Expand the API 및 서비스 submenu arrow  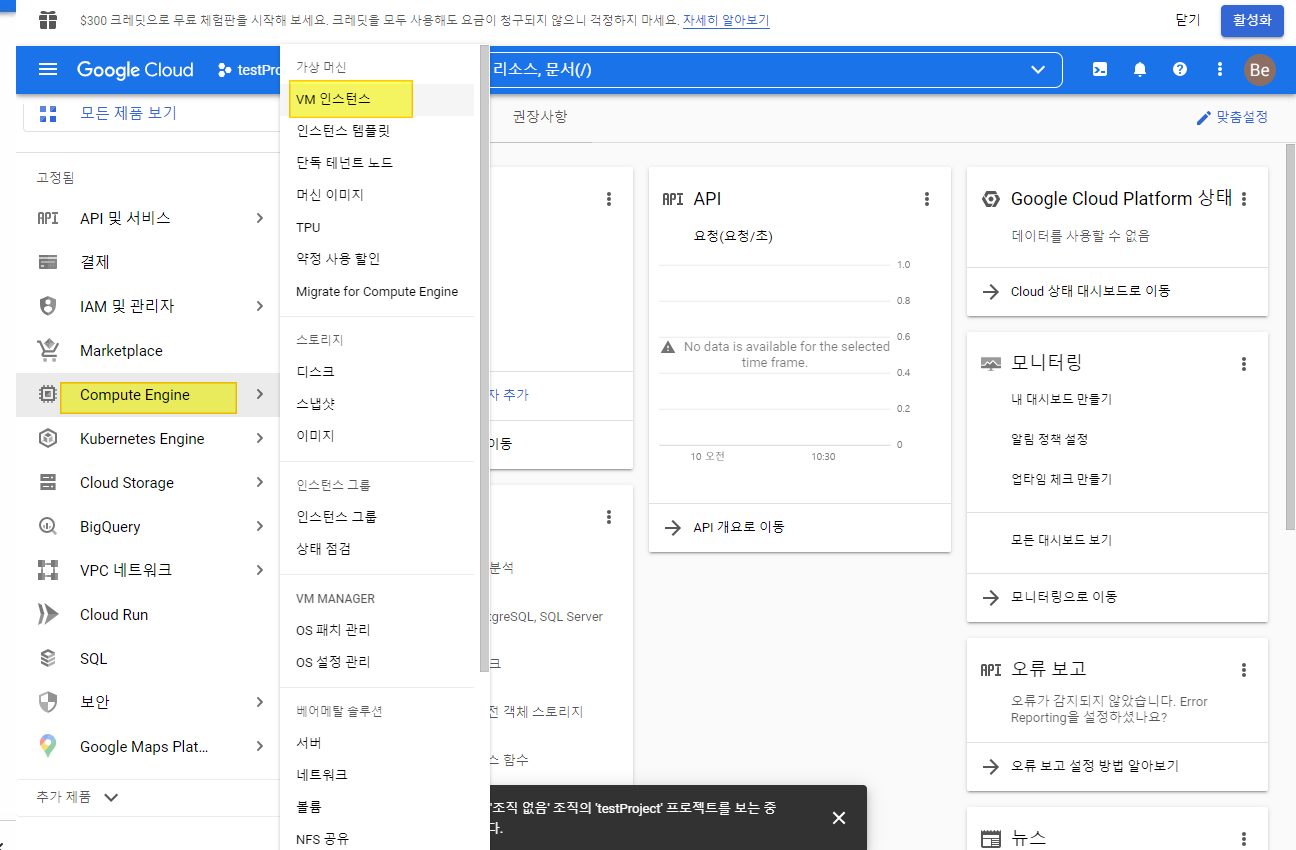pyautogui.click(x=259, y=218)
